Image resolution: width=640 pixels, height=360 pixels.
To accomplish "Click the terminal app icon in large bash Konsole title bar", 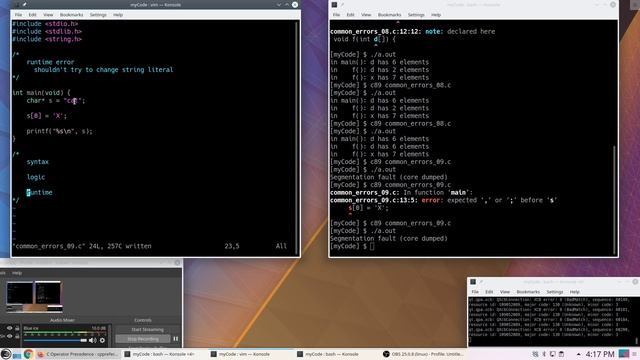I will [334, 4].
